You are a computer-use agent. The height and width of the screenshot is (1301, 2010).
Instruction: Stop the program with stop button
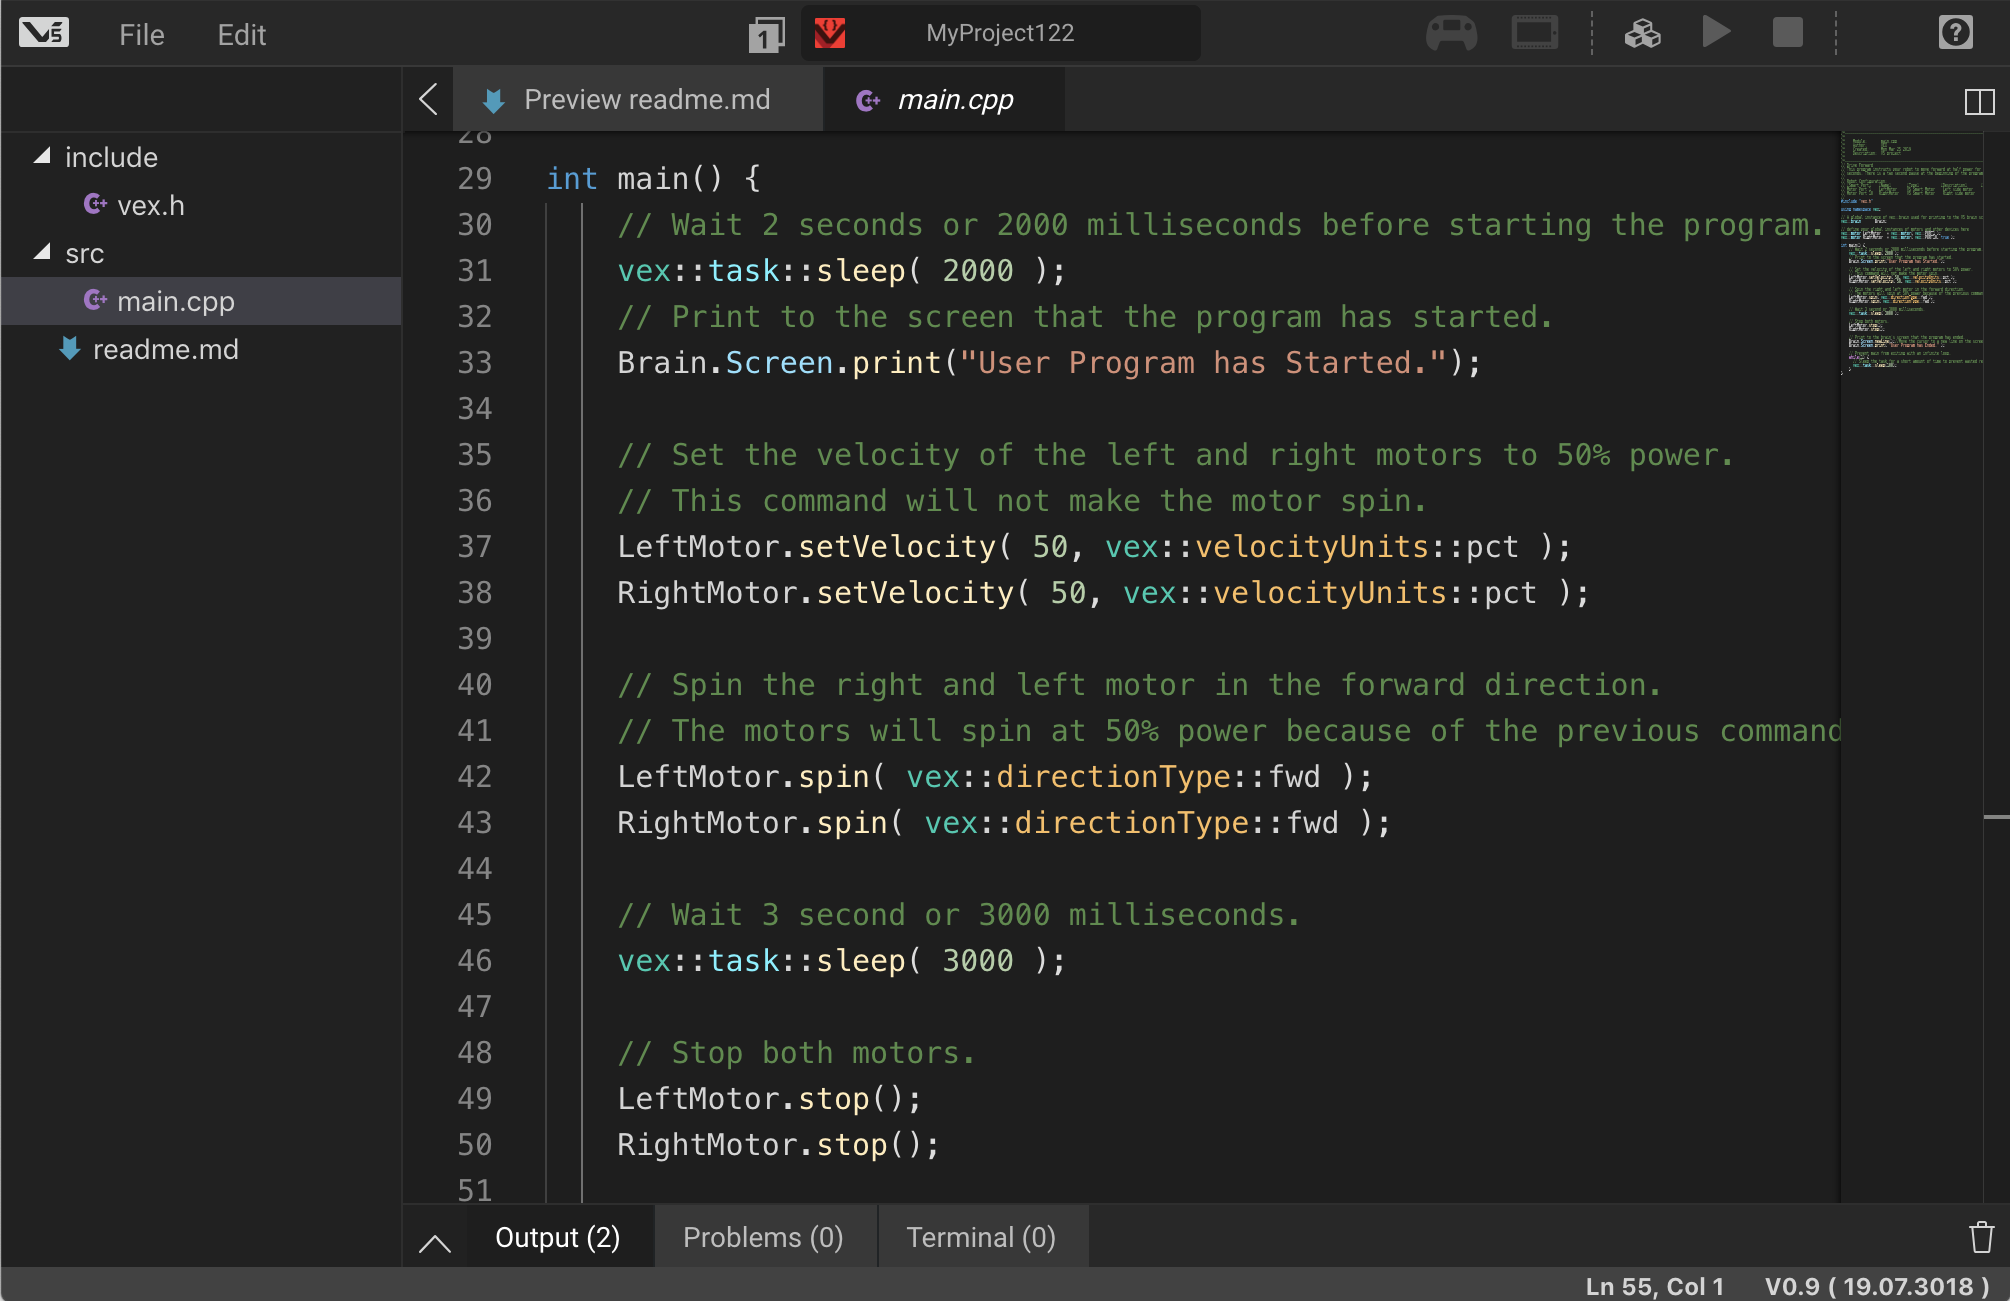(1788, 32)
